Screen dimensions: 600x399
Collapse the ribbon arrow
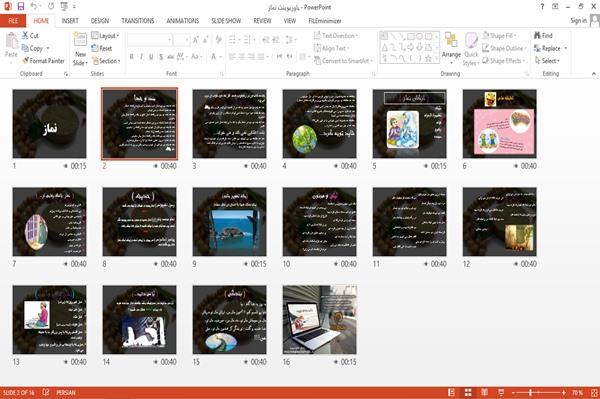593,73
